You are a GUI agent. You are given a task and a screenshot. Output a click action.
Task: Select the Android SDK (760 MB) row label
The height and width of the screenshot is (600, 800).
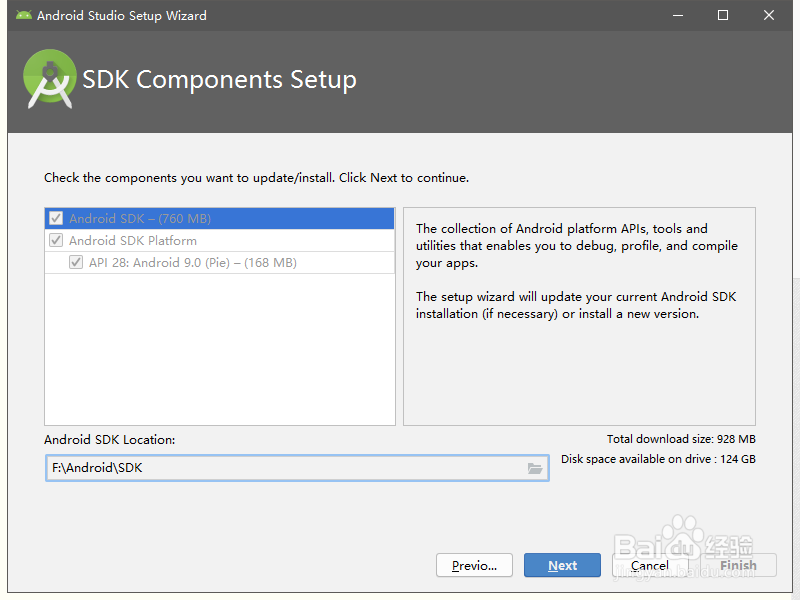pos(140,218)
